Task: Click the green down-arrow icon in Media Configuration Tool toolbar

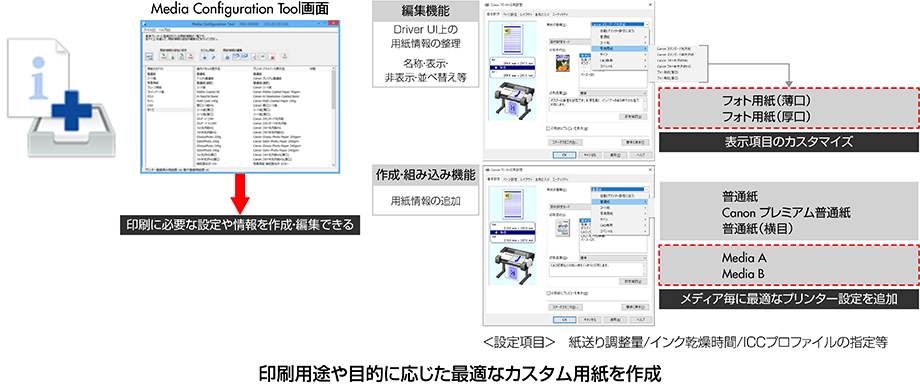Action: (x=172, y=57)
